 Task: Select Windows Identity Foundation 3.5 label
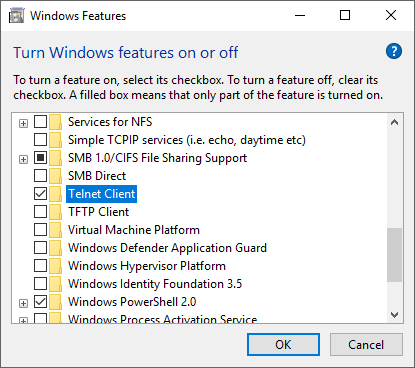click(x=155, y=284)
